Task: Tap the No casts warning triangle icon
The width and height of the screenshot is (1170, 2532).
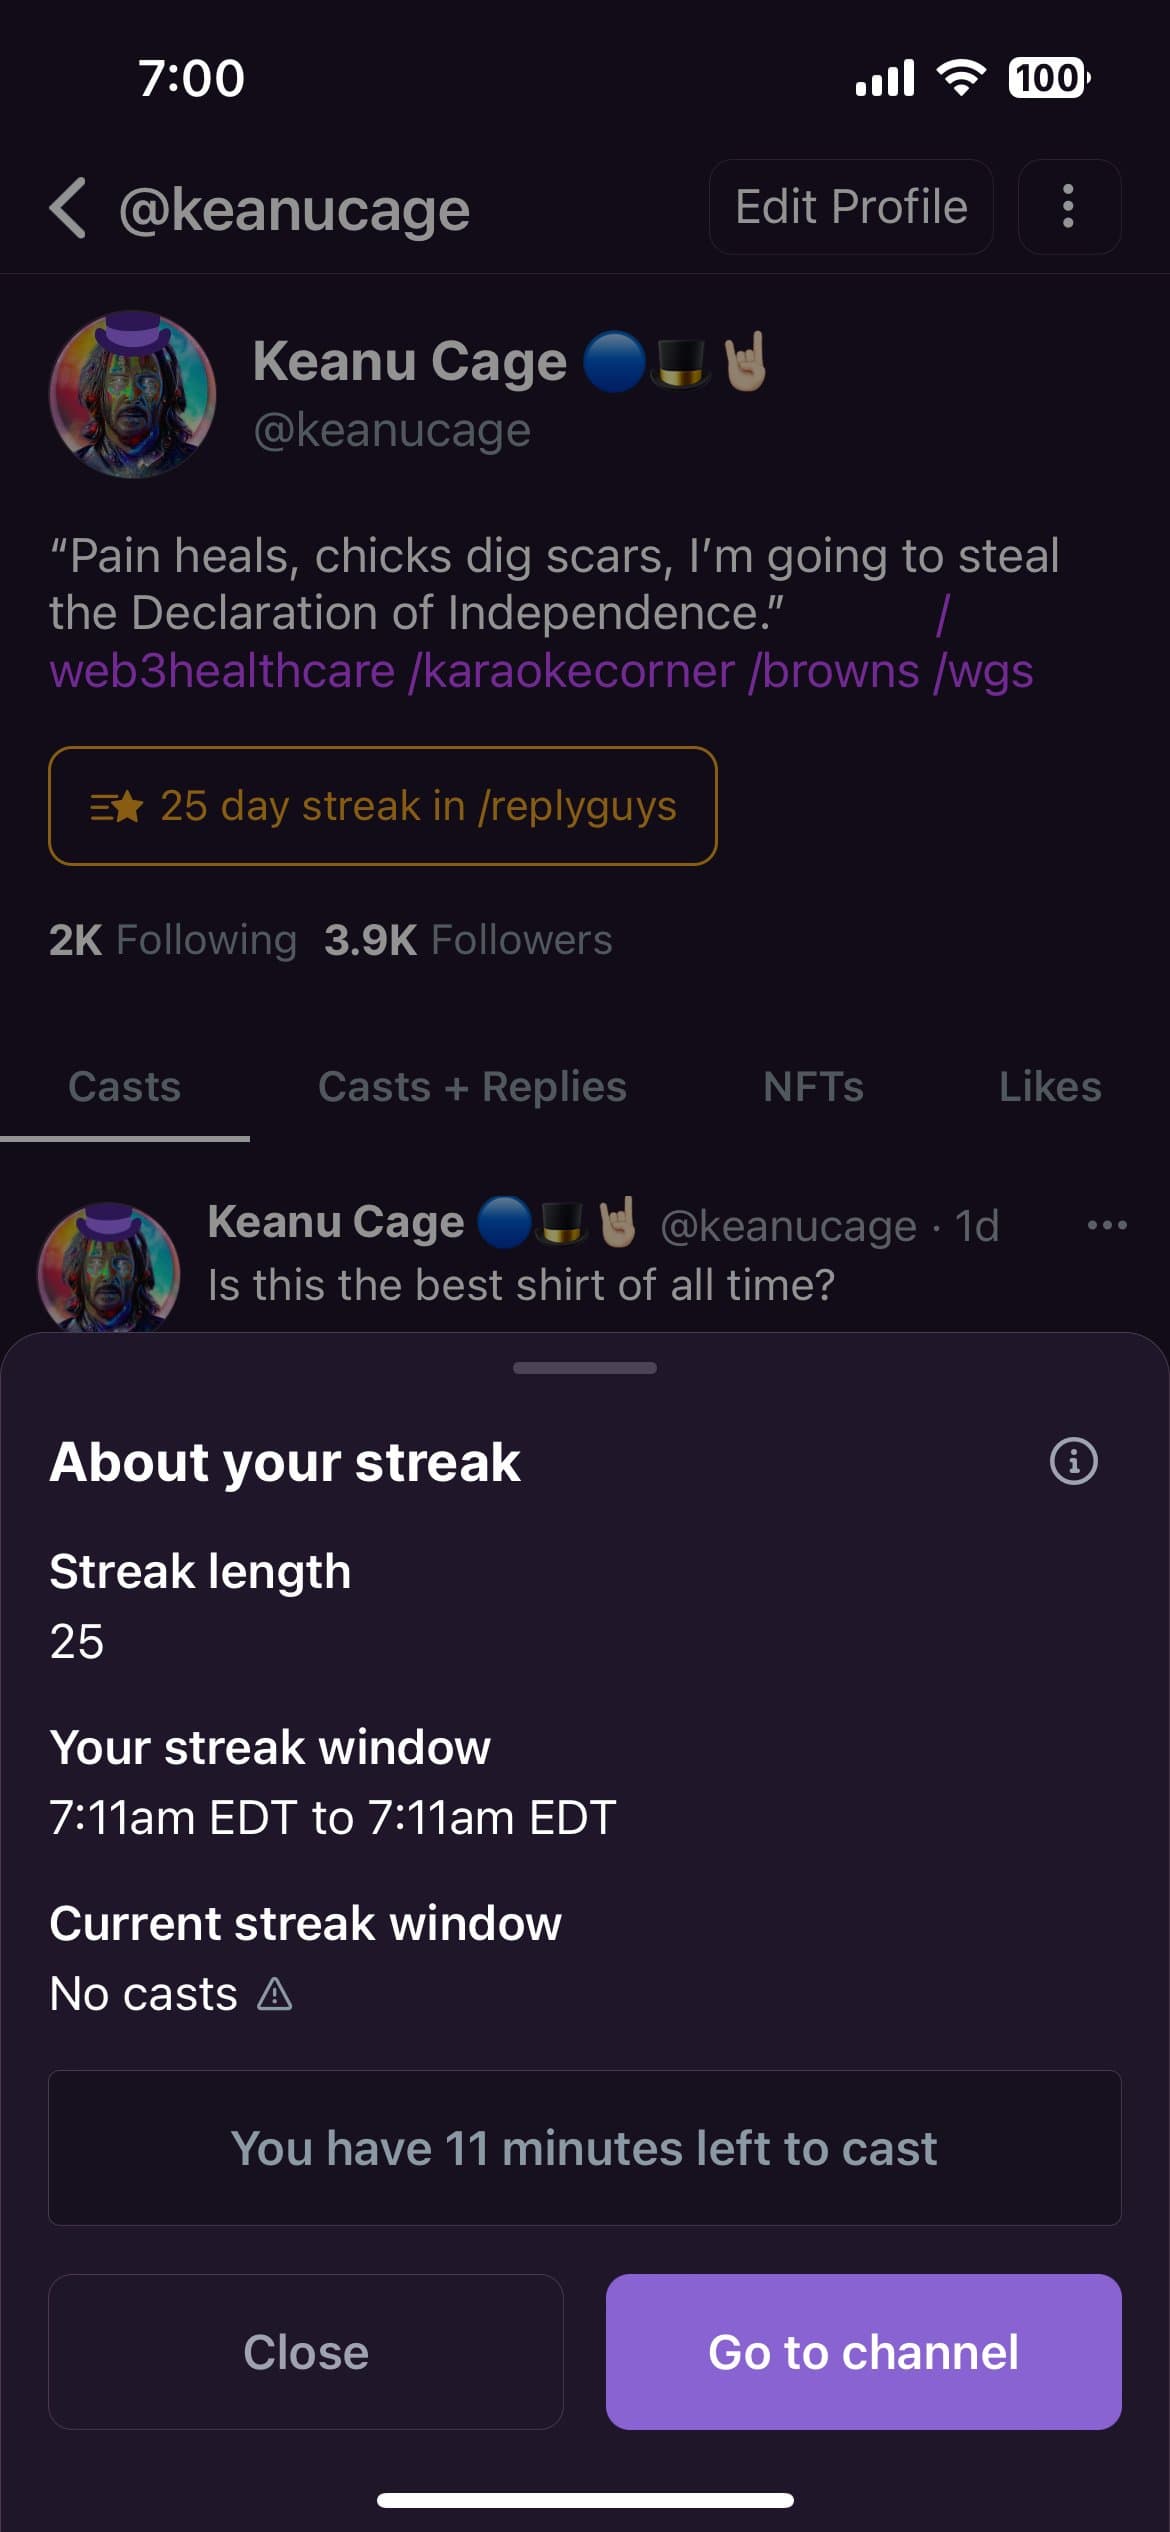Action: point(274,1994)
